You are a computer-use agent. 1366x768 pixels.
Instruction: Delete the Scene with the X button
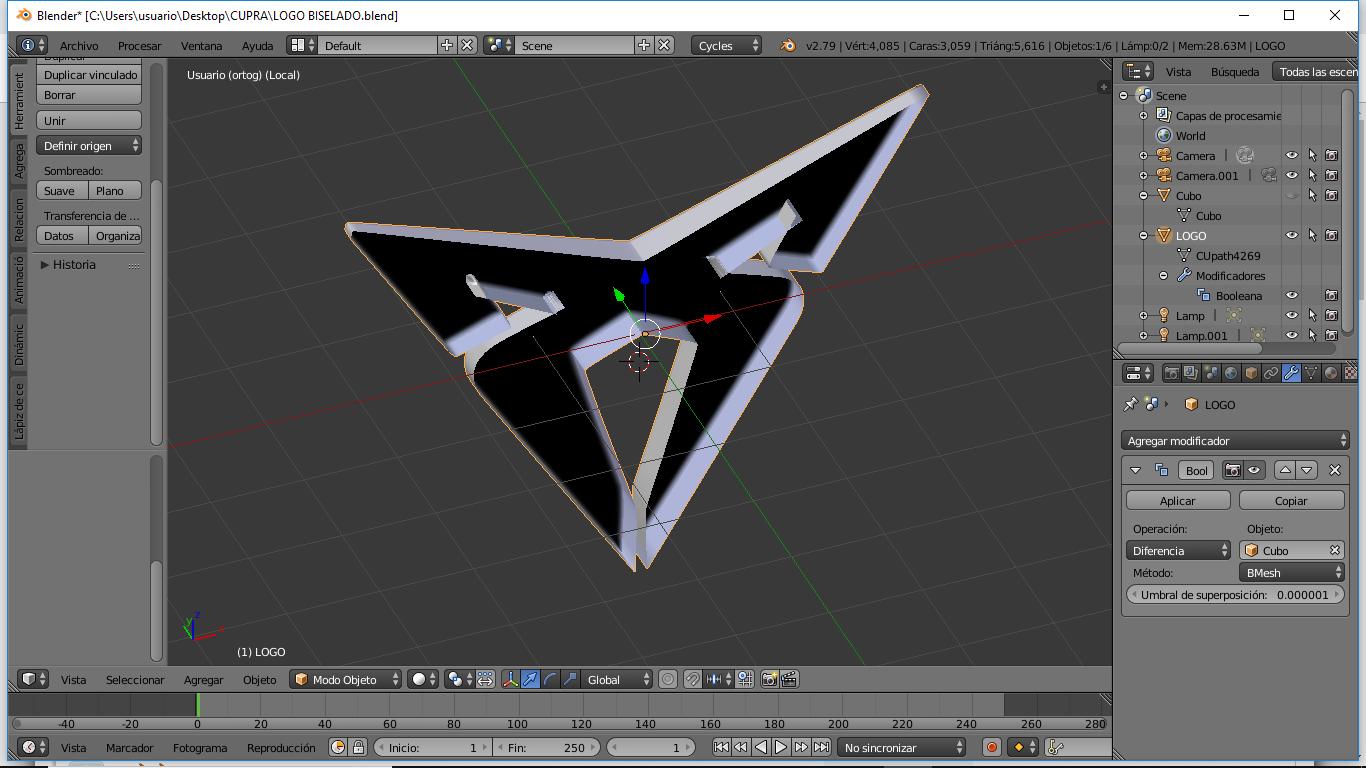664,45
